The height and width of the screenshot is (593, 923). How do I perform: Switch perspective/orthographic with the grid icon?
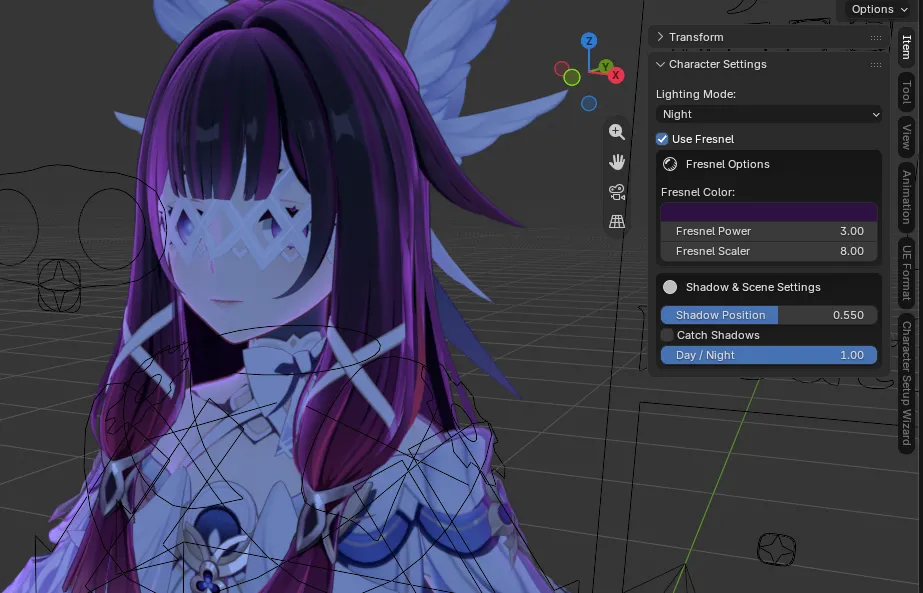click(616, 221)
